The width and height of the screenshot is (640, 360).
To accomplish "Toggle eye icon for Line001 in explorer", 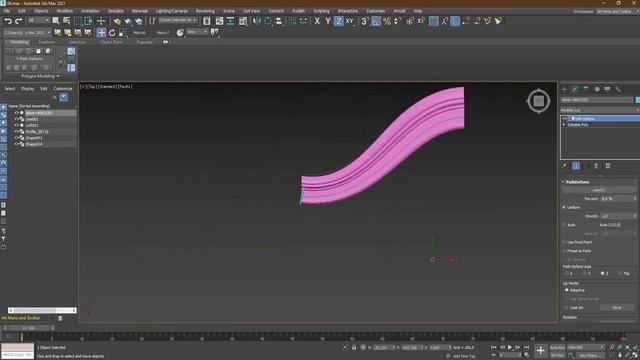I will point(17,119).
